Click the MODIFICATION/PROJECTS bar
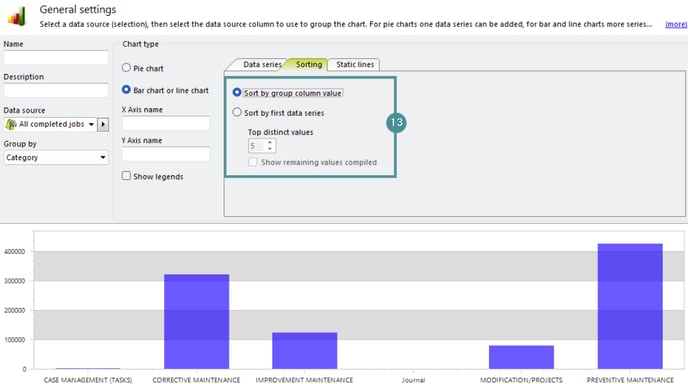 tap(521, 357)
